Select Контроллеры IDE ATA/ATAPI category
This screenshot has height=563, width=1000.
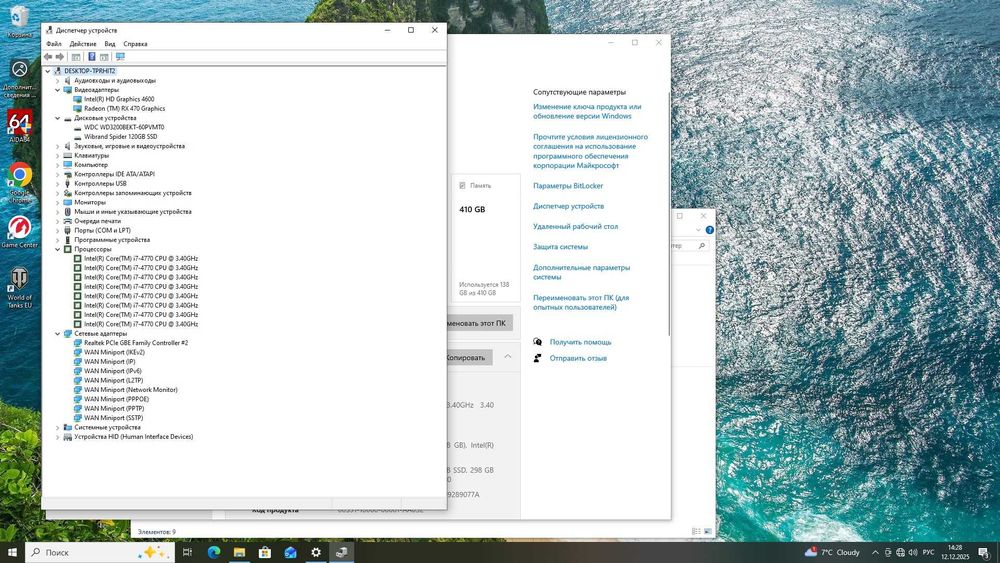(x=114, y=174)
